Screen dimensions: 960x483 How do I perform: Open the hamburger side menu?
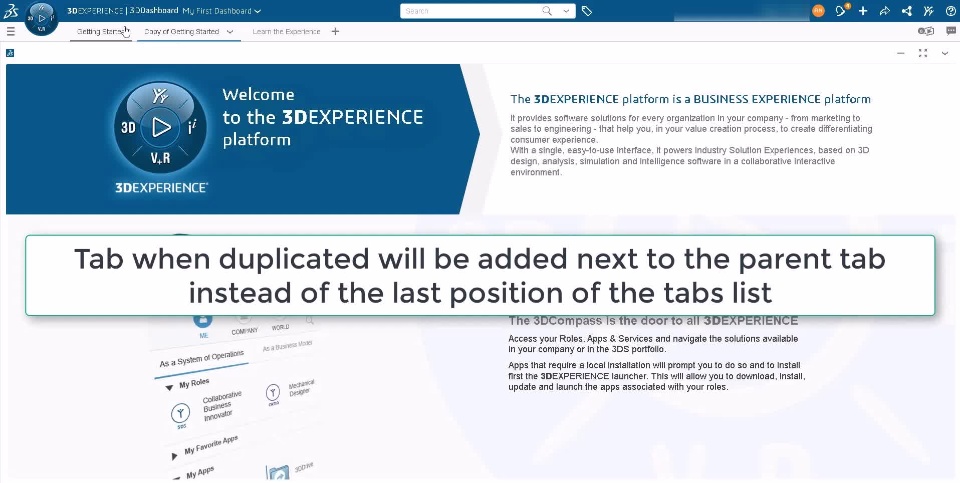click(x=10, y=31)
